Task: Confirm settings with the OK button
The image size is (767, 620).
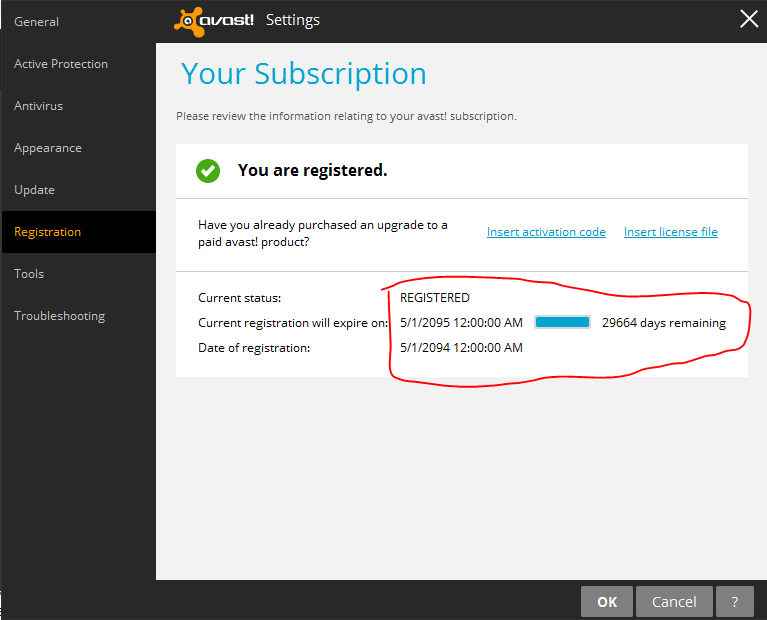Action: (x=607, y=601)
